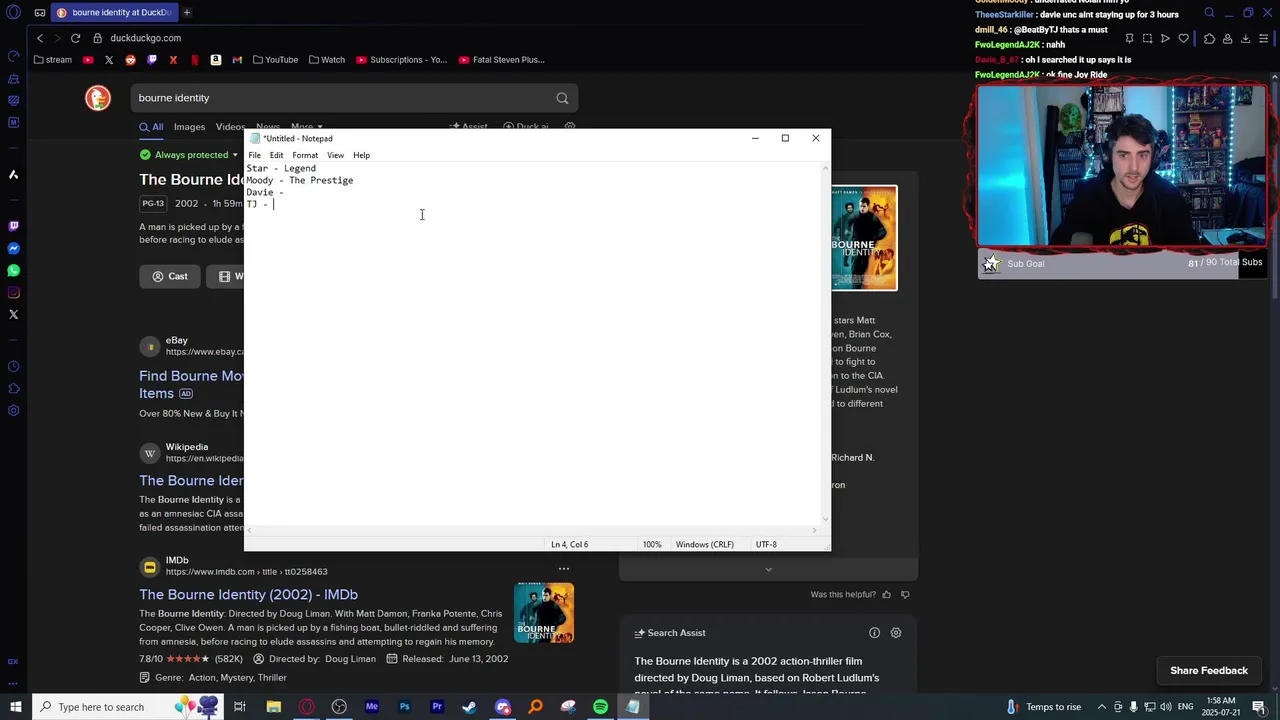
Task: Open the Twitch bookmark
Action: [x=152, y=60]
